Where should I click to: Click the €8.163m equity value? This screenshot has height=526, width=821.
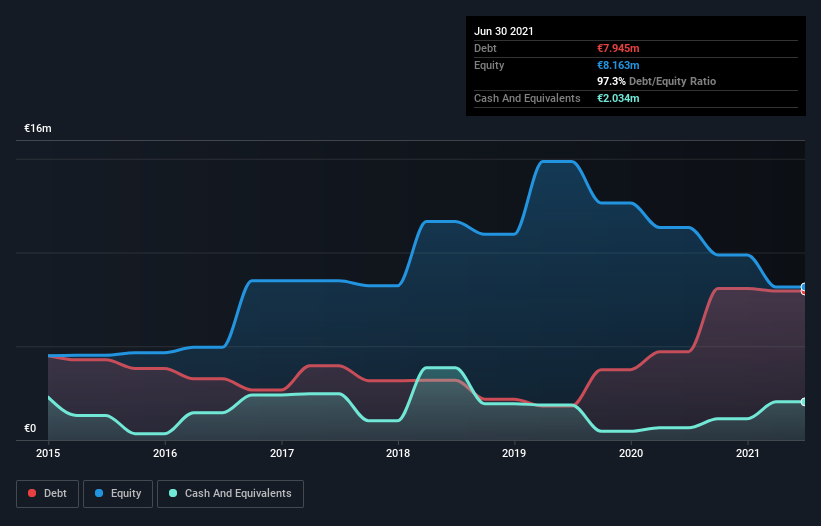(618, 65)
